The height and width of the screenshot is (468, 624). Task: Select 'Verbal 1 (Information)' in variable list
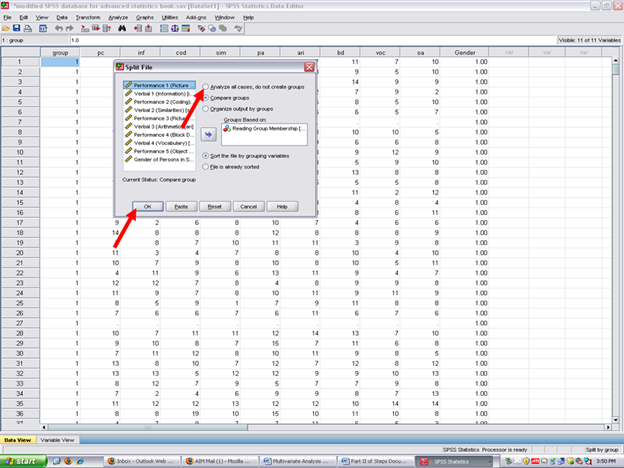coord(158,94)
